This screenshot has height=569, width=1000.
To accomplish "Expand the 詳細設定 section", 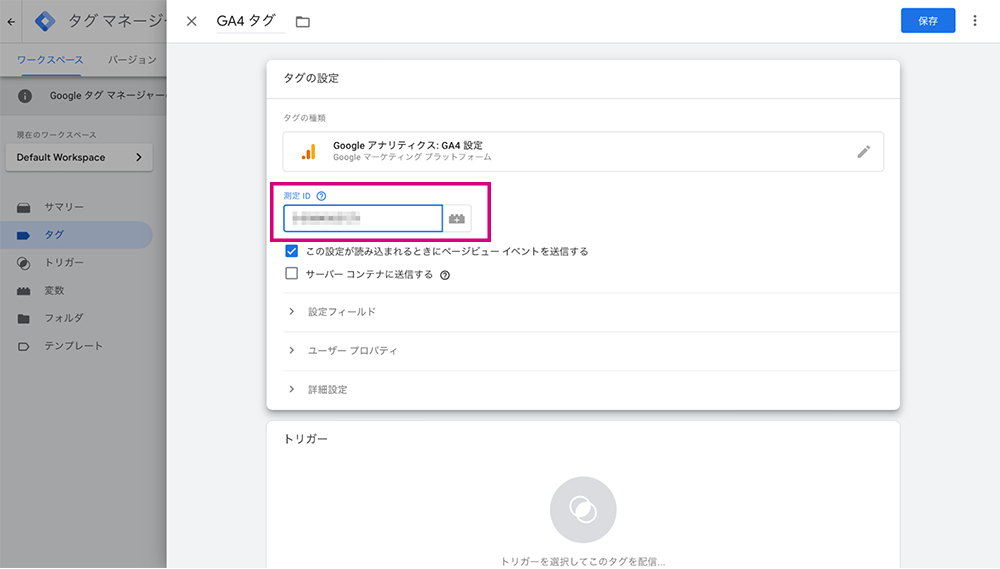I will click(x=591, y=389).
